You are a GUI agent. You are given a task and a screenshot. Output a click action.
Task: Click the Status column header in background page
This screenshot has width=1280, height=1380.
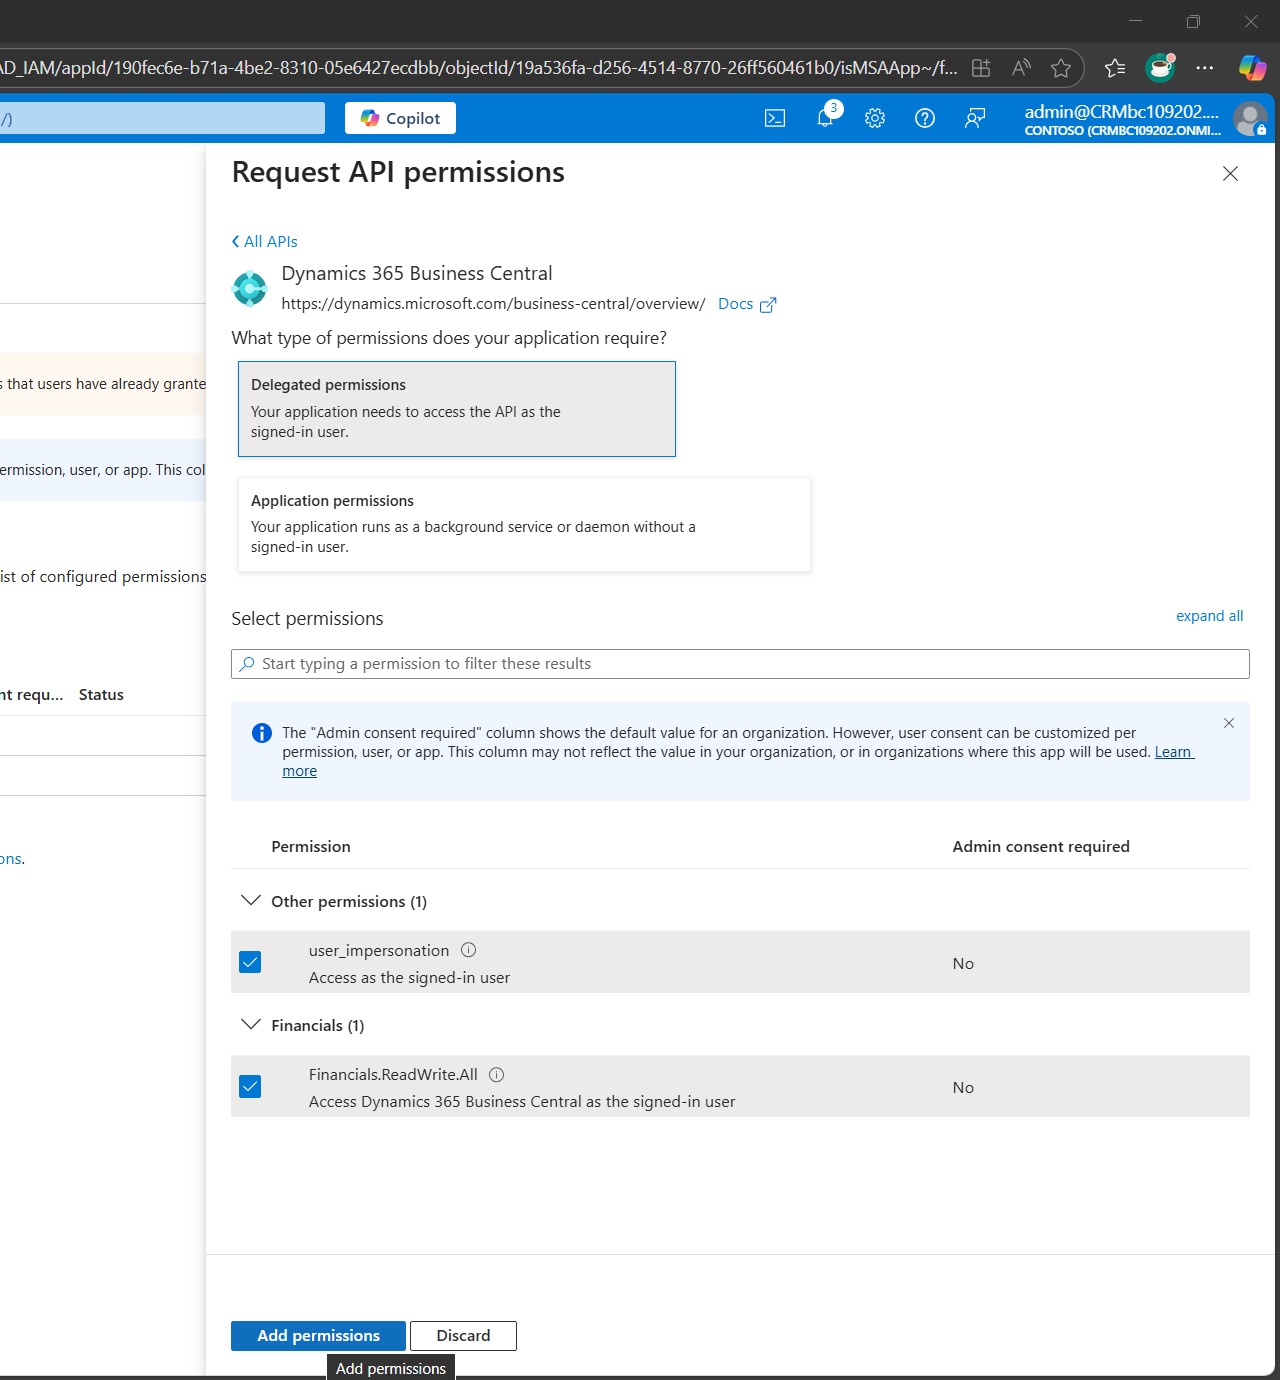pyautogui.click(x=101, y=695)
